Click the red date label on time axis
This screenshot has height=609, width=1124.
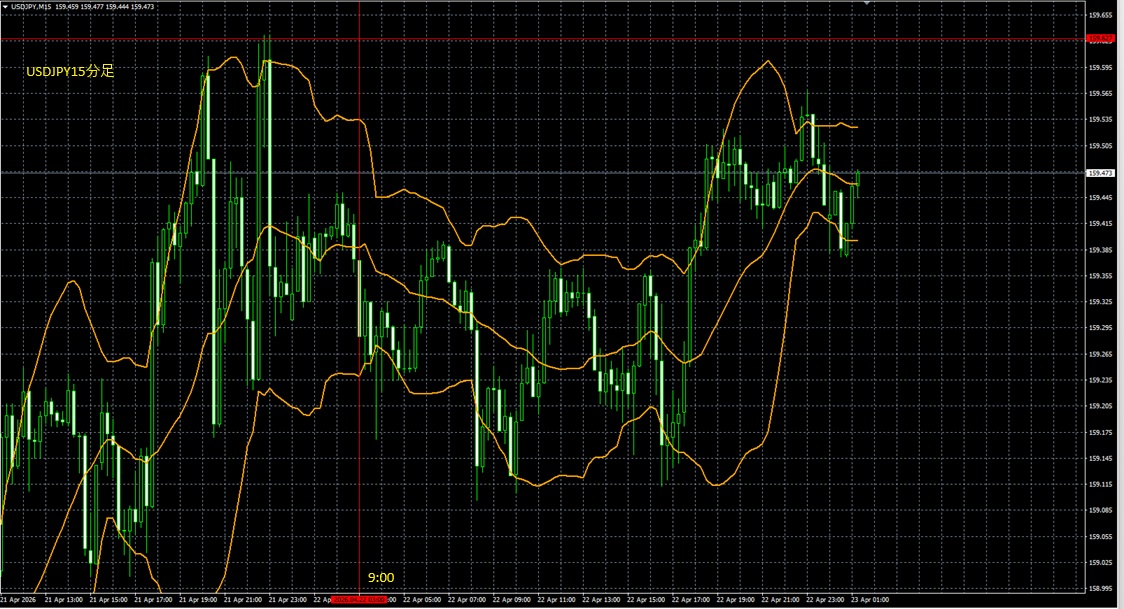pyautogui.click(x=359, y=600)
